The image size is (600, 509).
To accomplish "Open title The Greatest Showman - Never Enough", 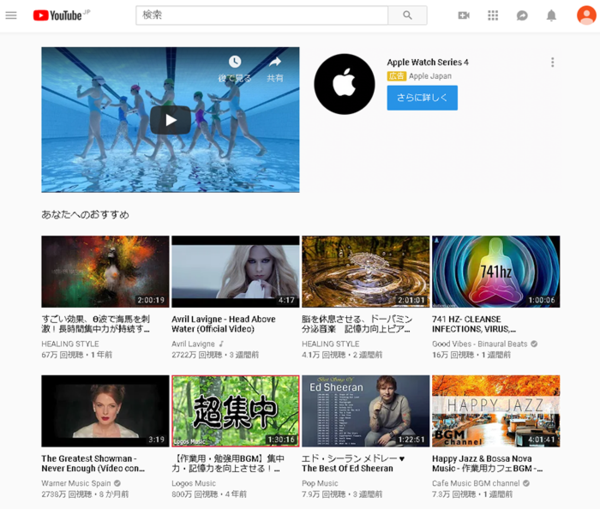I will point(93,463).
